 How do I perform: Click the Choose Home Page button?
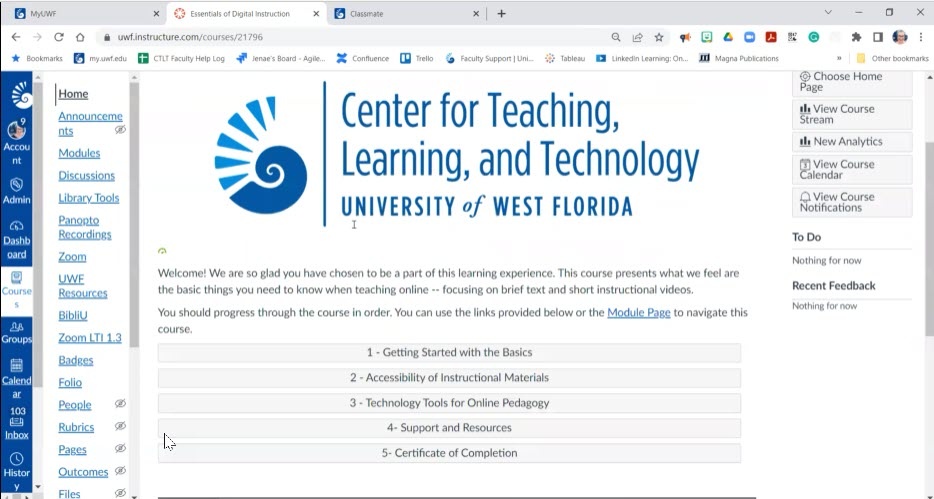pos(852,82)
